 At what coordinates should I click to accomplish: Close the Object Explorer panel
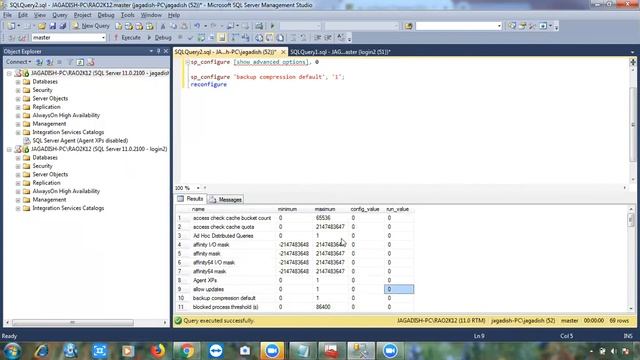pyautogui.click(x=166, y=51)
